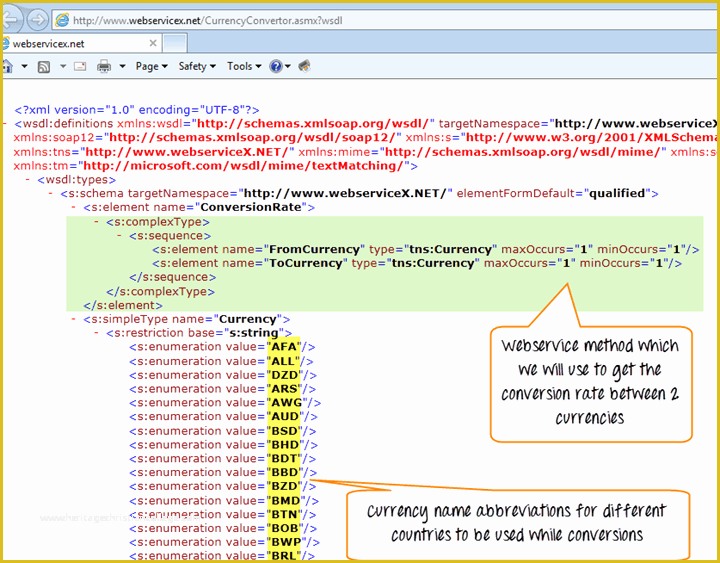Click the address bar URL field
The height and width of the screenshot is (563, 720).
(386, 20)
